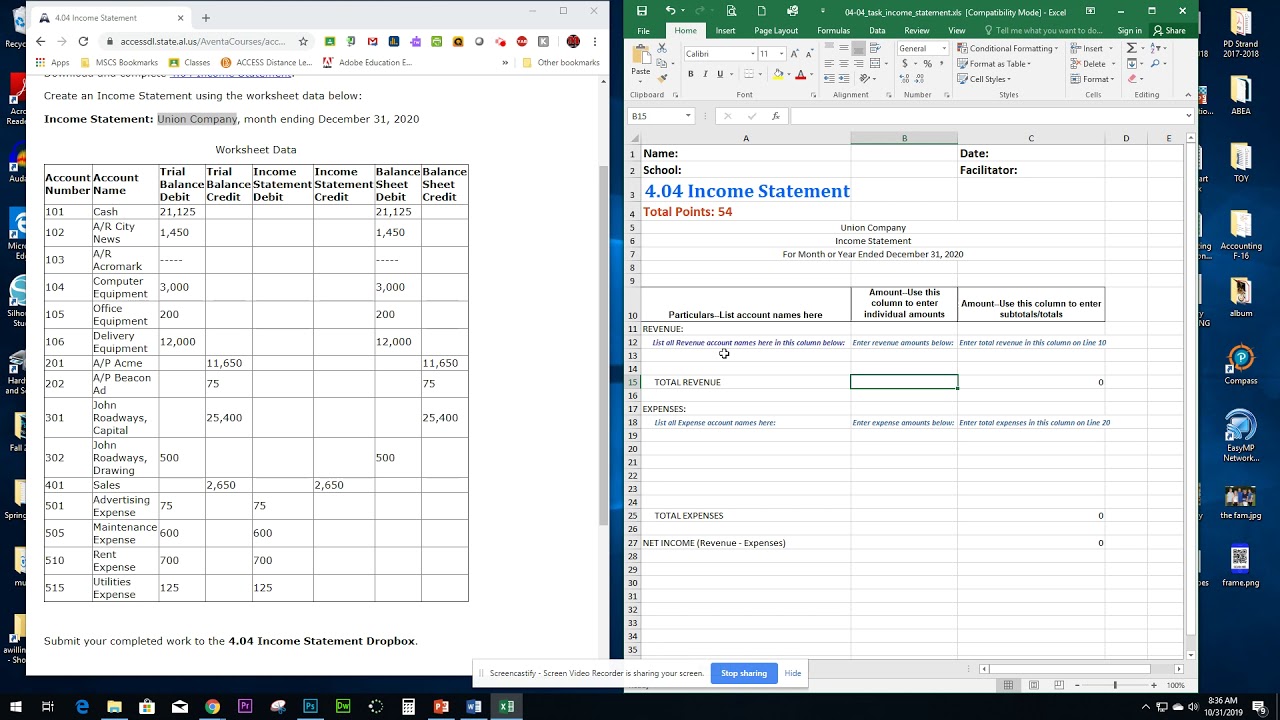Switch to the Formulas tab
Screen dimensions: 1280x720
click(833, 31)
